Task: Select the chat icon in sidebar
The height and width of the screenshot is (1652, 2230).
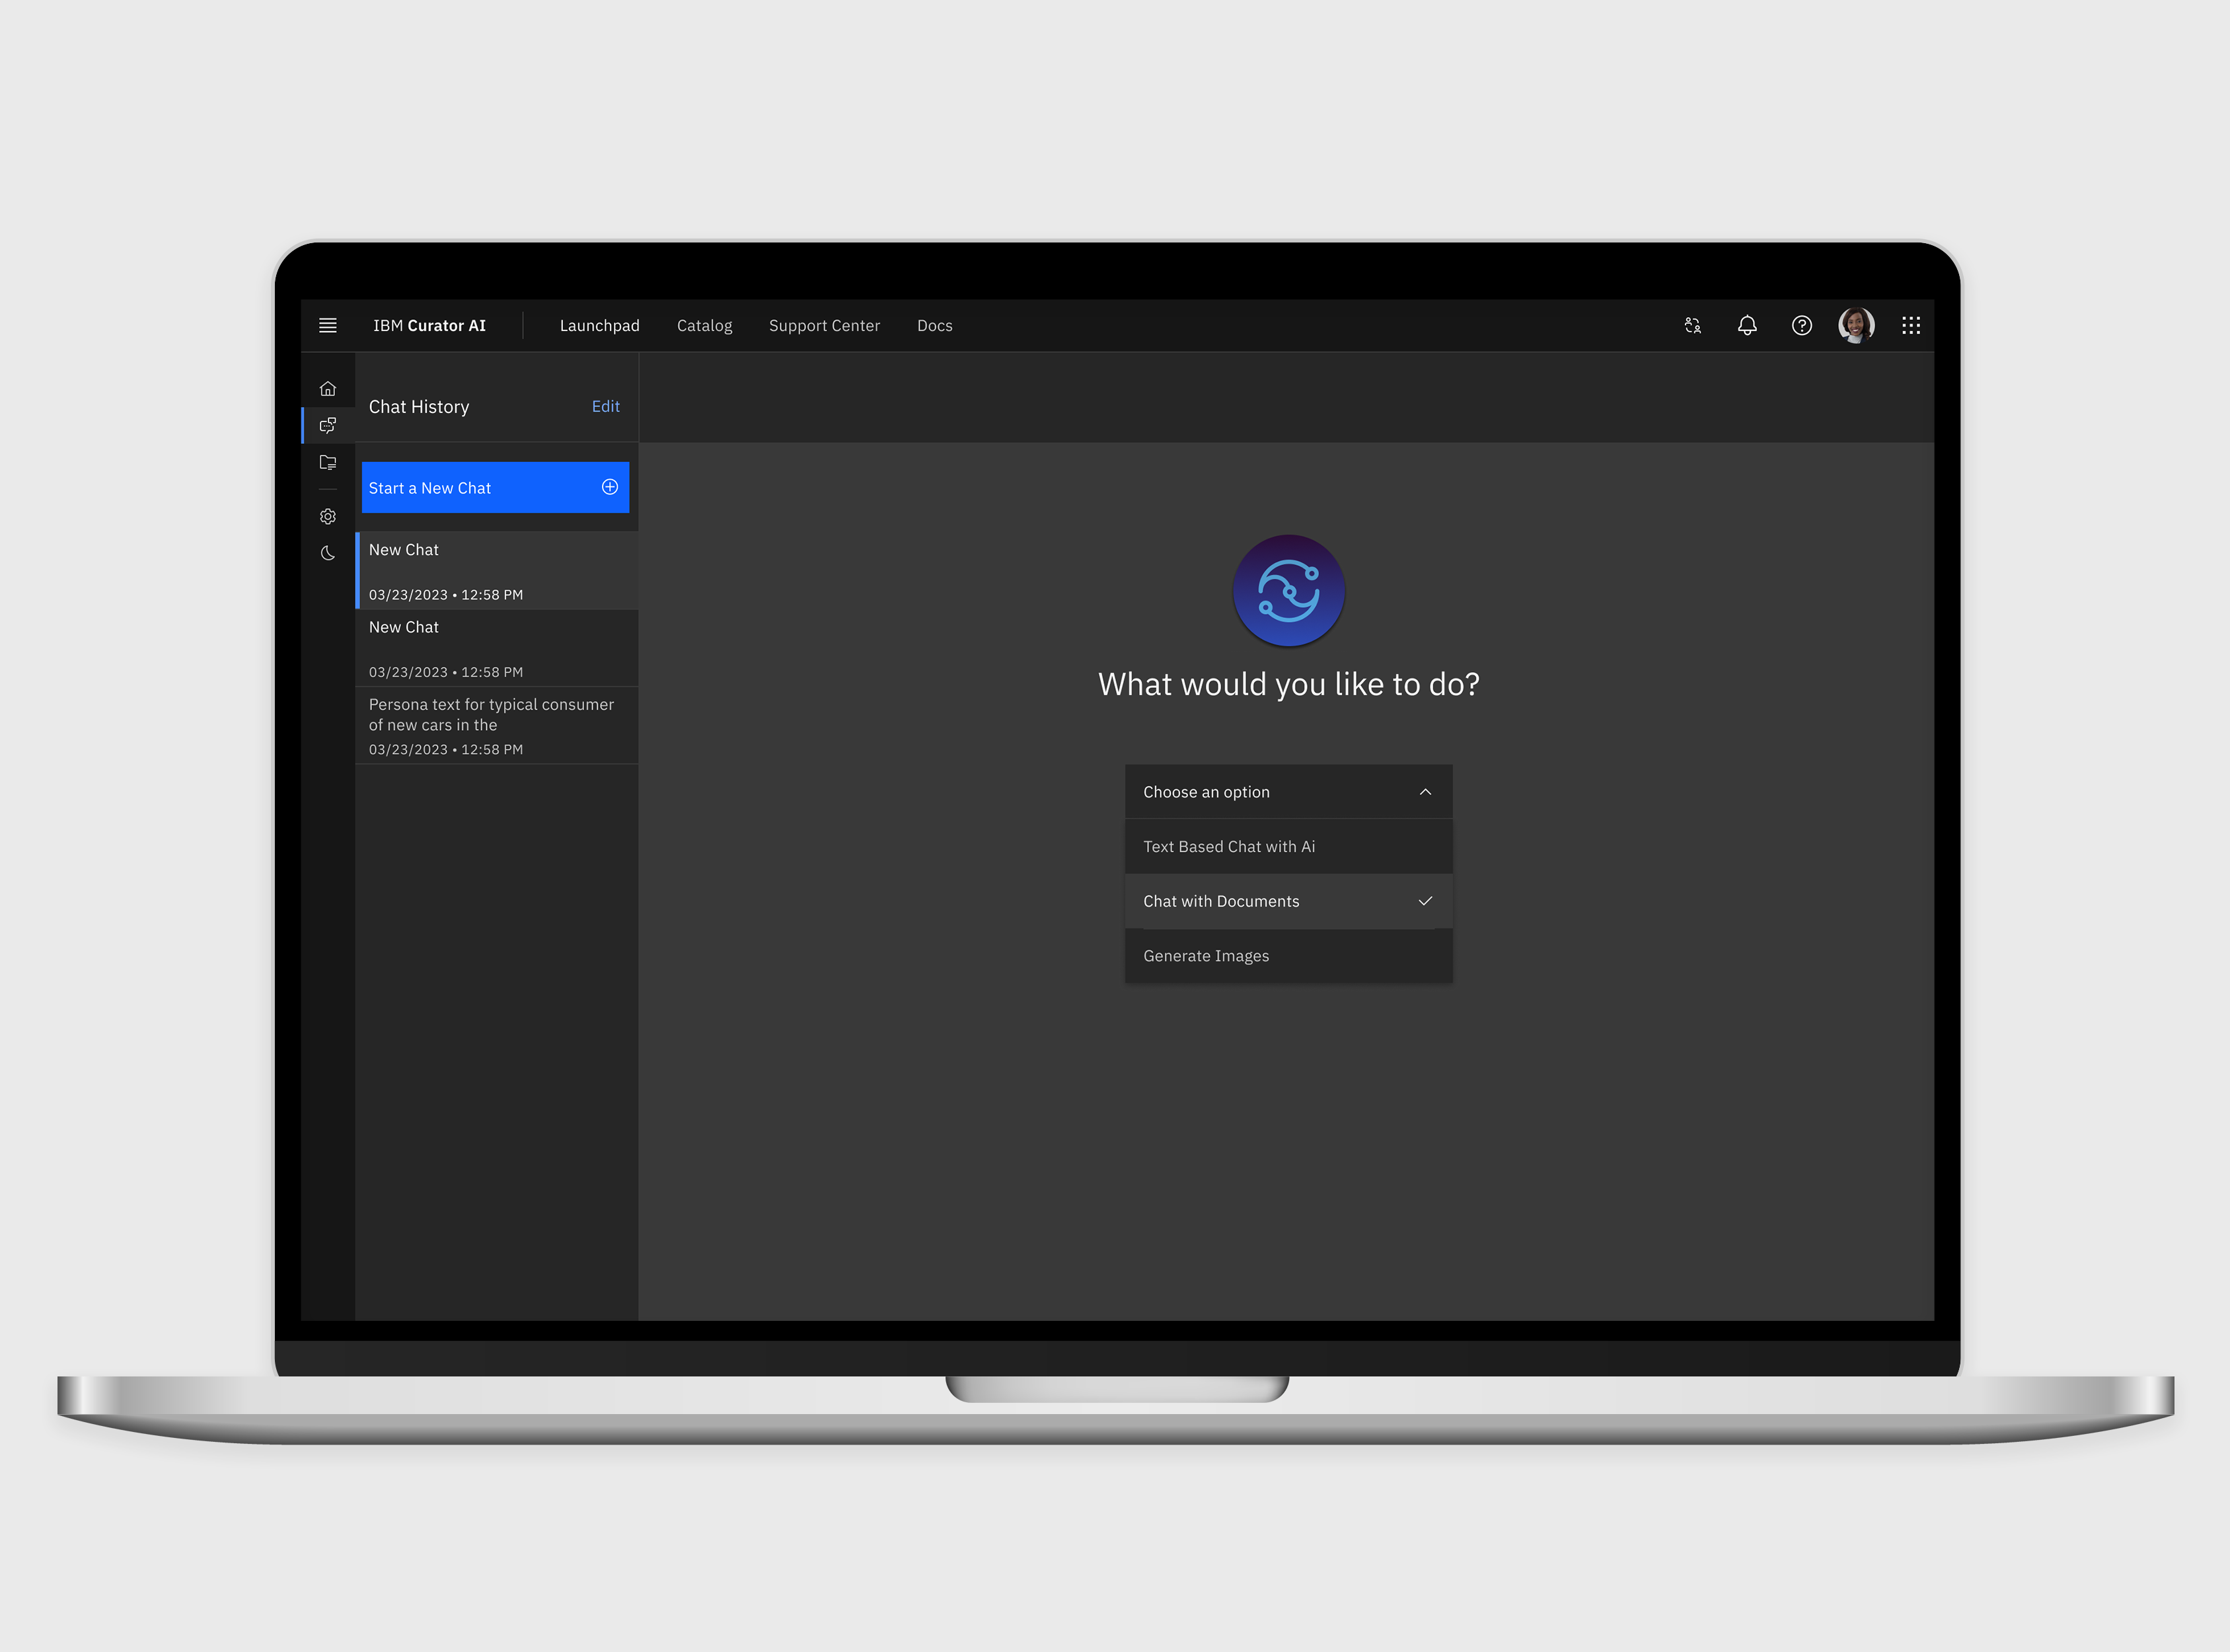Action: [x=327, y=425]
